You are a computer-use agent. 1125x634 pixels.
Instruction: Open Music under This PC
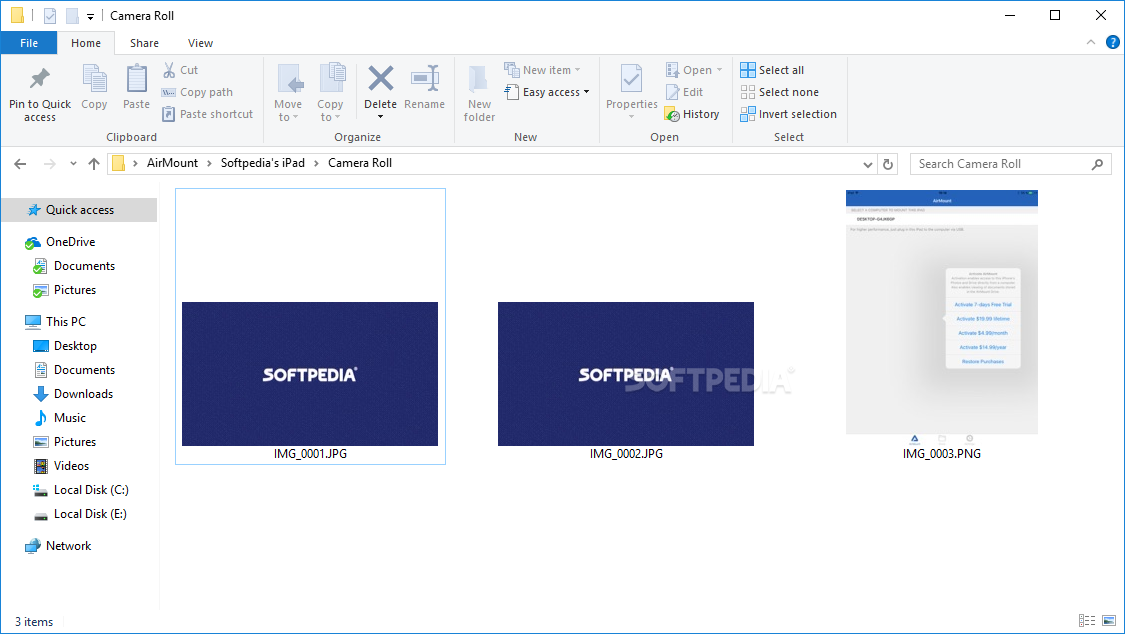pyautogui.click(x=70, y=417)
